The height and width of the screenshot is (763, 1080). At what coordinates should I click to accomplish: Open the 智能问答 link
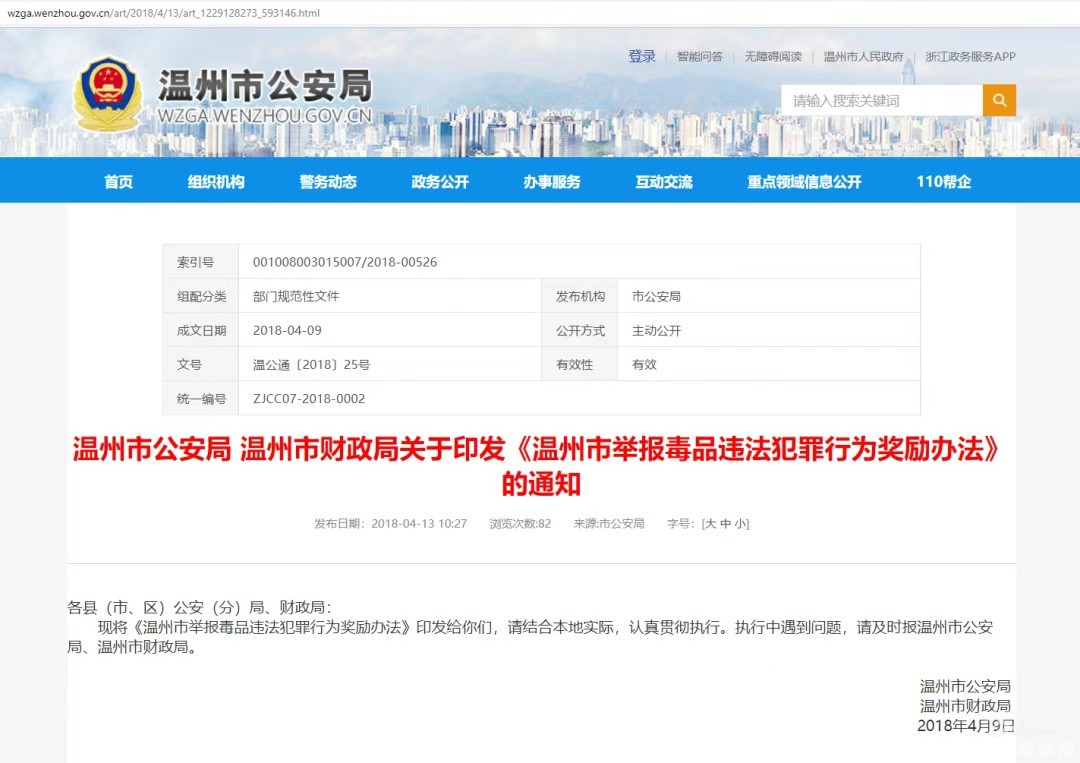pyautogui.click(x=700, y=56)
